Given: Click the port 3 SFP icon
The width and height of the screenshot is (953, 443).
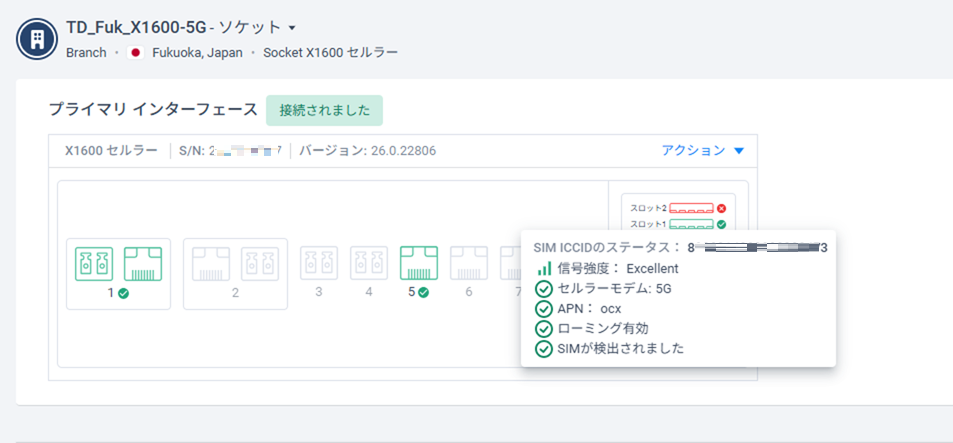Looking at the screenshot, I should pos(319,263).
